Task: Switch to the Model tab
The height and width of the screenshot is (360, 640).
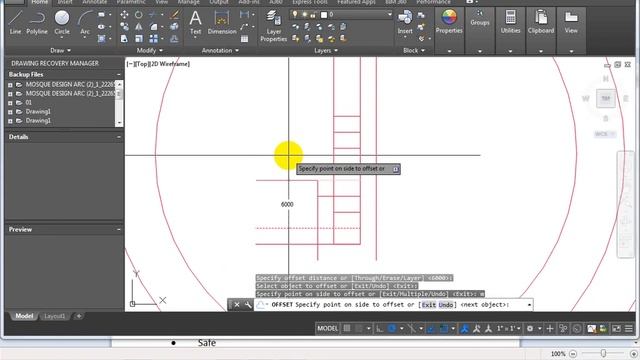Action: 24,316
